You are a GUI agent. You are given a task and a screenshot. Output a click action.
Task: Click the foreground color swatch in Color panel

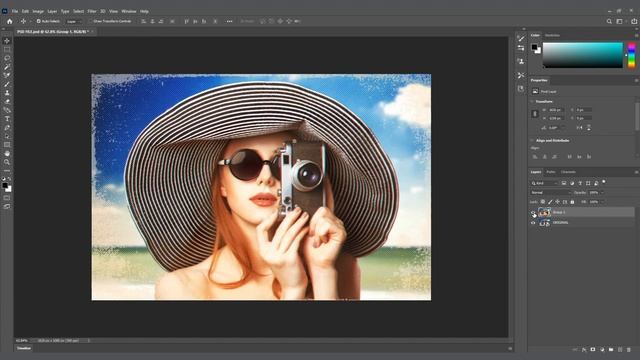tap(534, 47)
